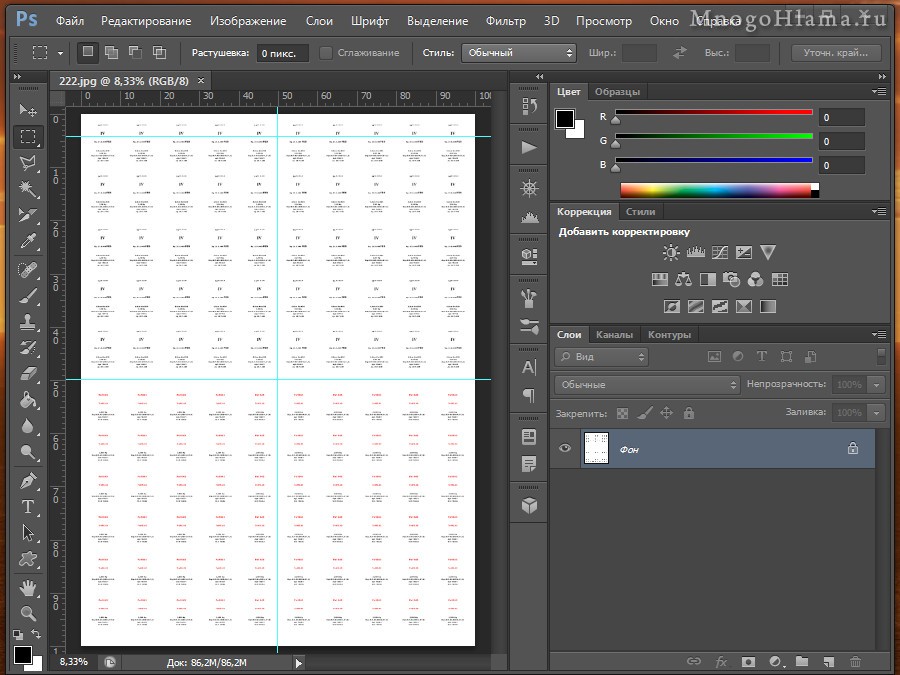Select the Move tool
900x675 pixels.
(28, 110)
